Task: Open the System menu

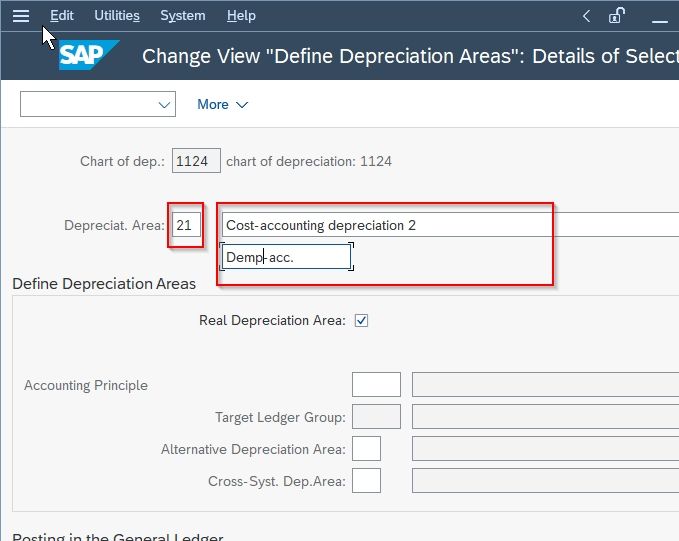Action: point(183,16)
